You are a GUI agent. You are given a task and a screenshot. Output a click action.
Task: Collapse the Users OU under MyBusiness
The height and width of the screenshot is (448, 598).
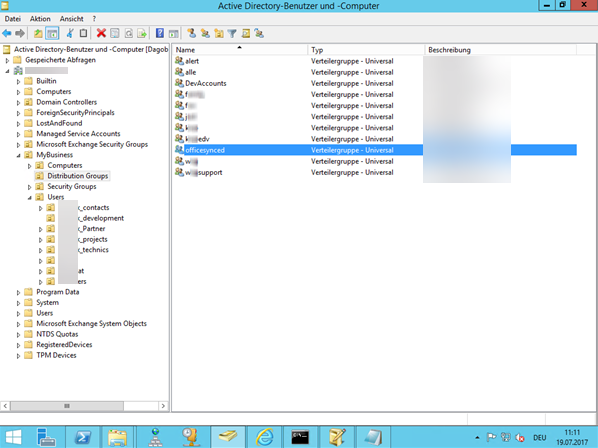point(29,198)
